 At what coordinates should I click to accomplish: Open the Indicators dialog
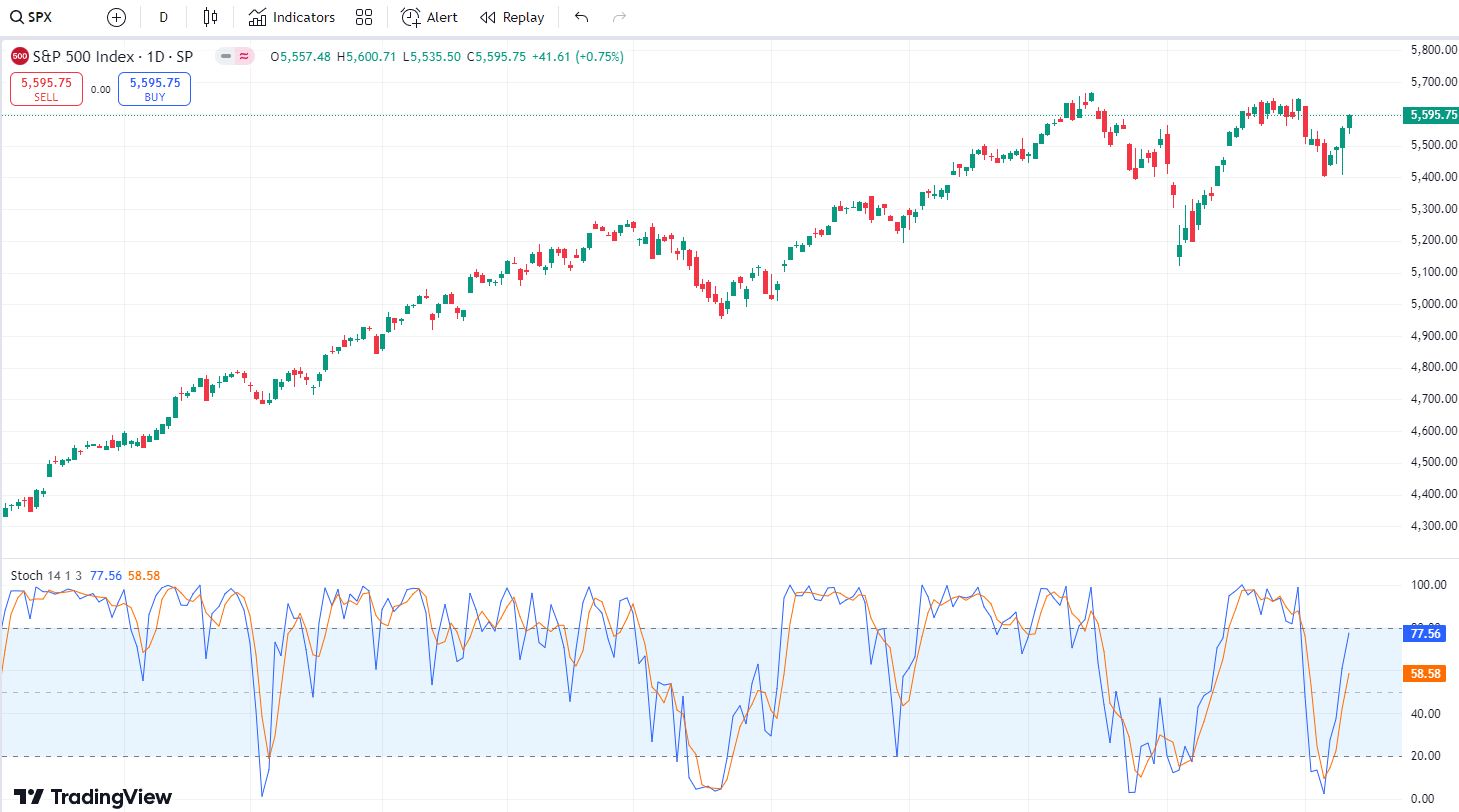coord(292,17)
